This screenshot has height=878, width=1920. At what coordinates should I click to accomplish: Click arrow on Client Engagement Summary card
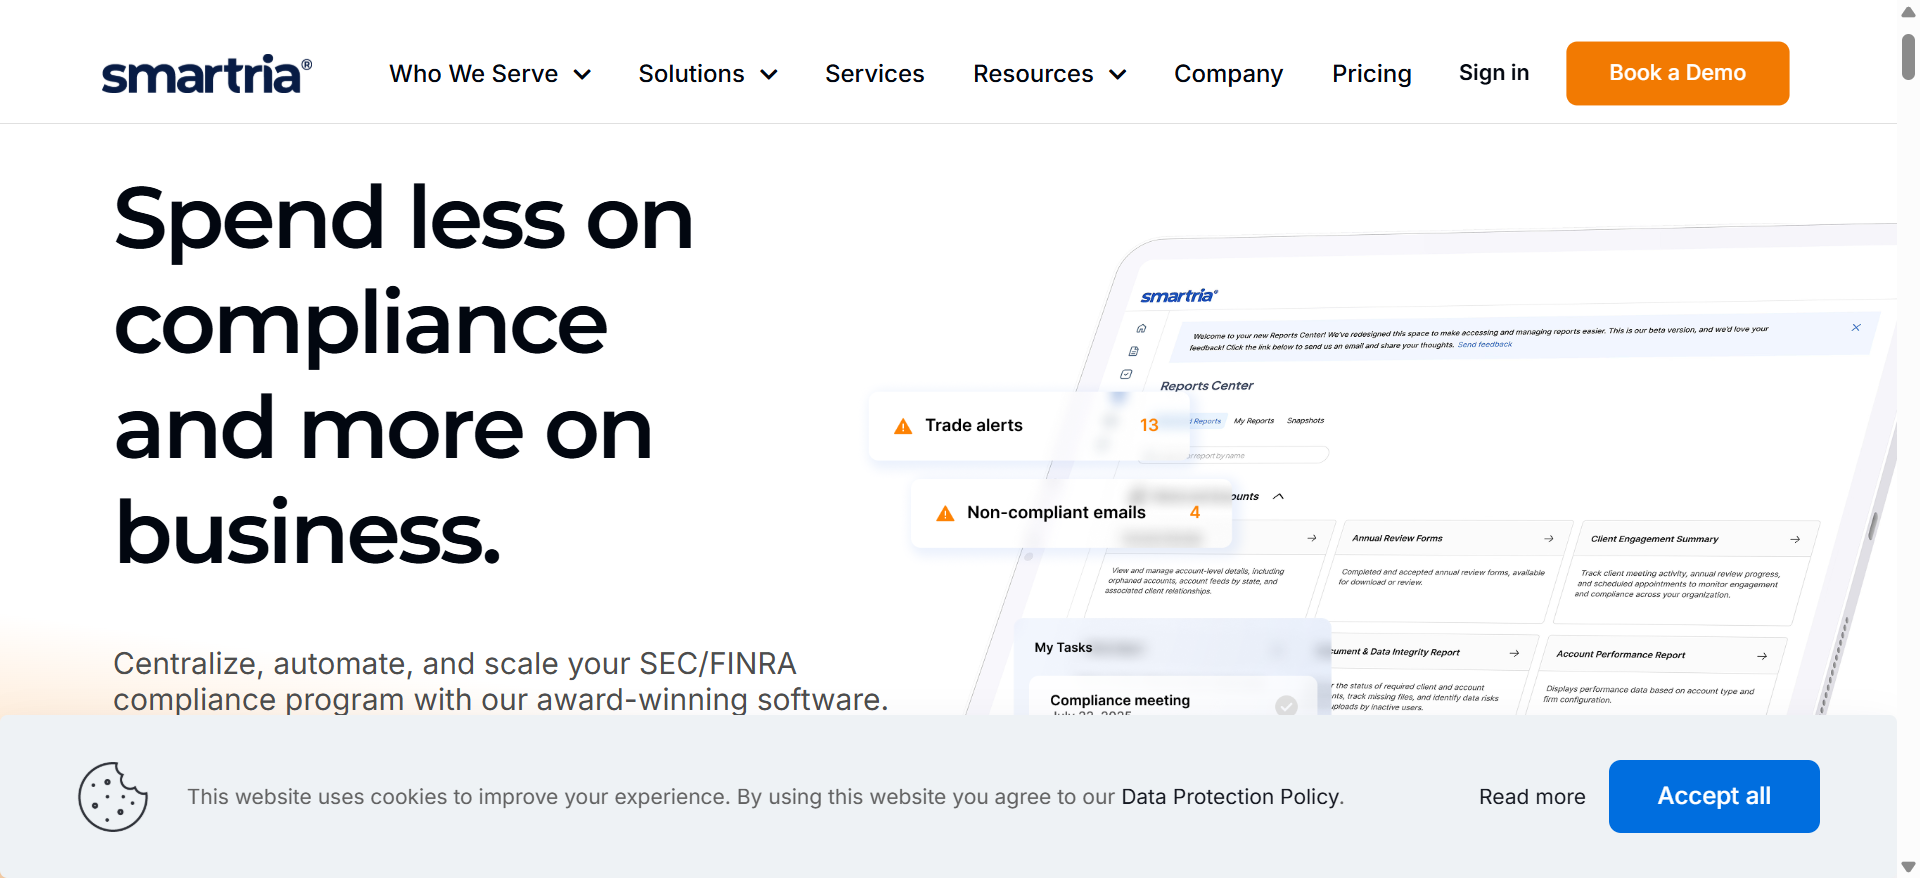[x=1795, y=540]
